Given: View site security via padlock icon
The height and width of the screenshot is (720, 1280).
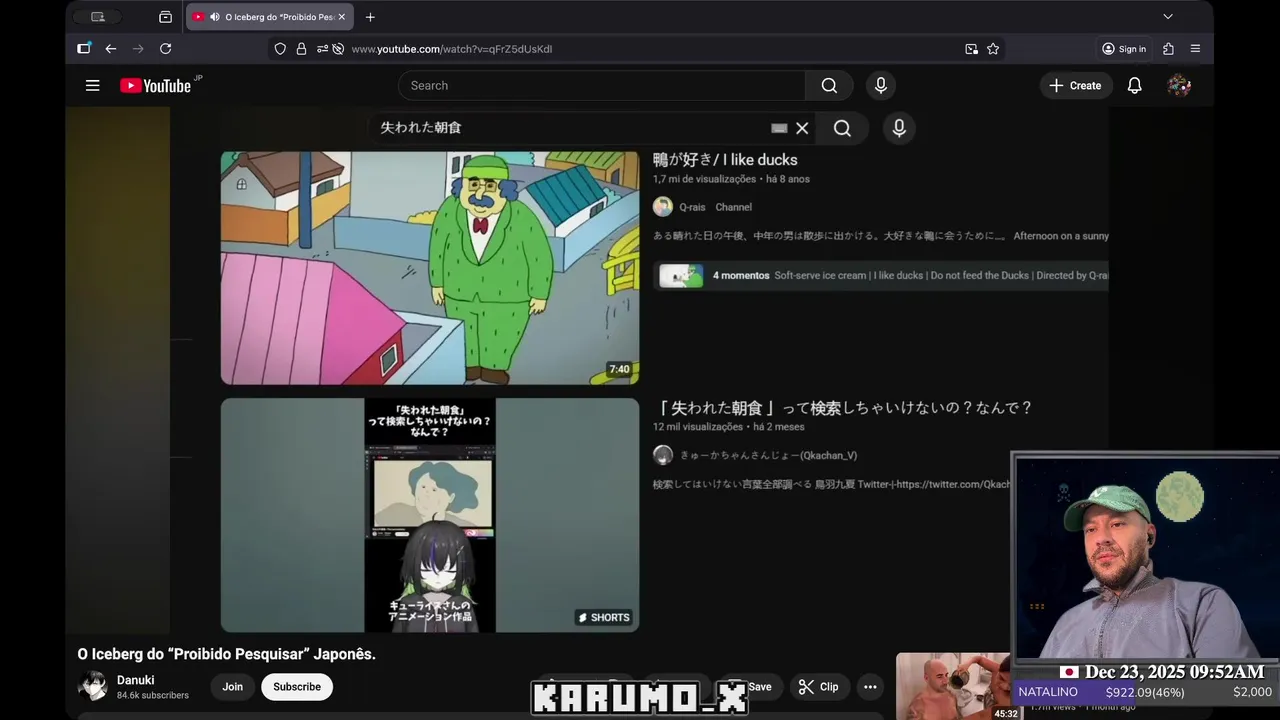Looking at the screenshot, I should click(x=301, y=49).
